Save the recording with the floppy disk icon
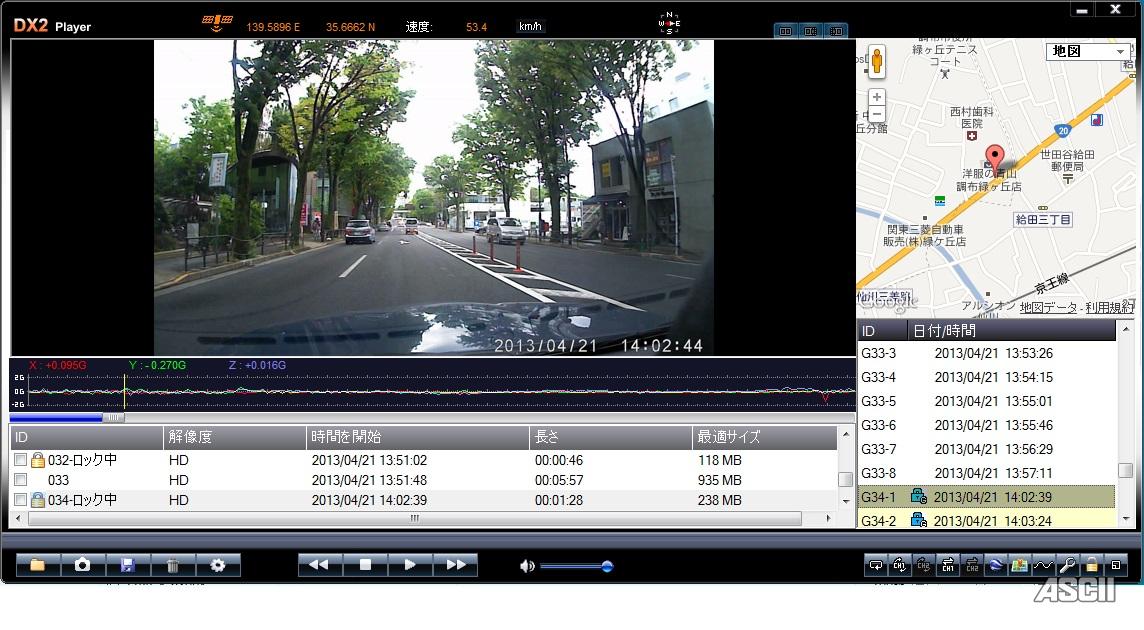Image resolution: width=1144 pixels, height=630 pixels. tap(128, 565)
